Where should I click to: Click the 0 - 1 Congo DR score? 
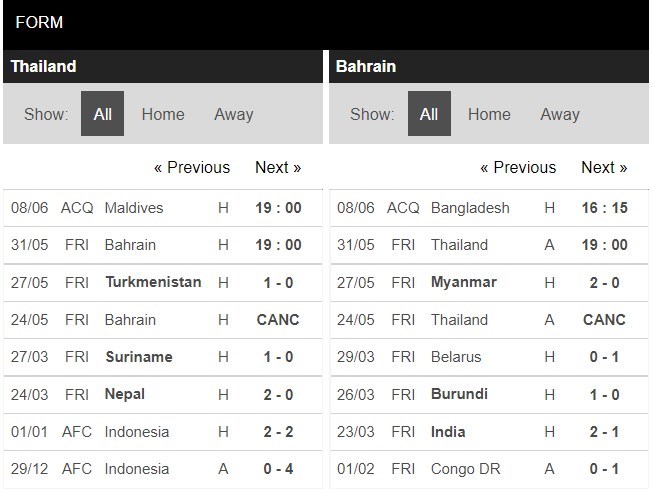pyautogui.click(x=604, y=469)
